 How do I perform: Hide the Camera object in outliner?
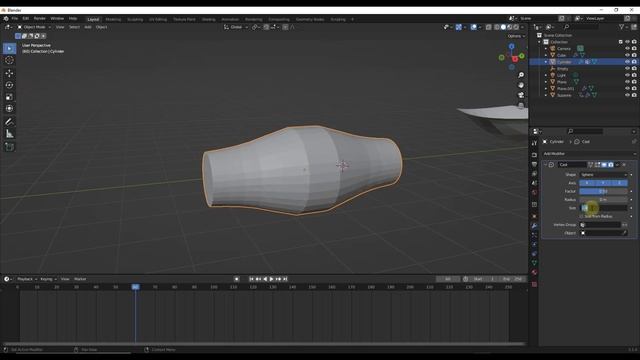click(627, 49)
